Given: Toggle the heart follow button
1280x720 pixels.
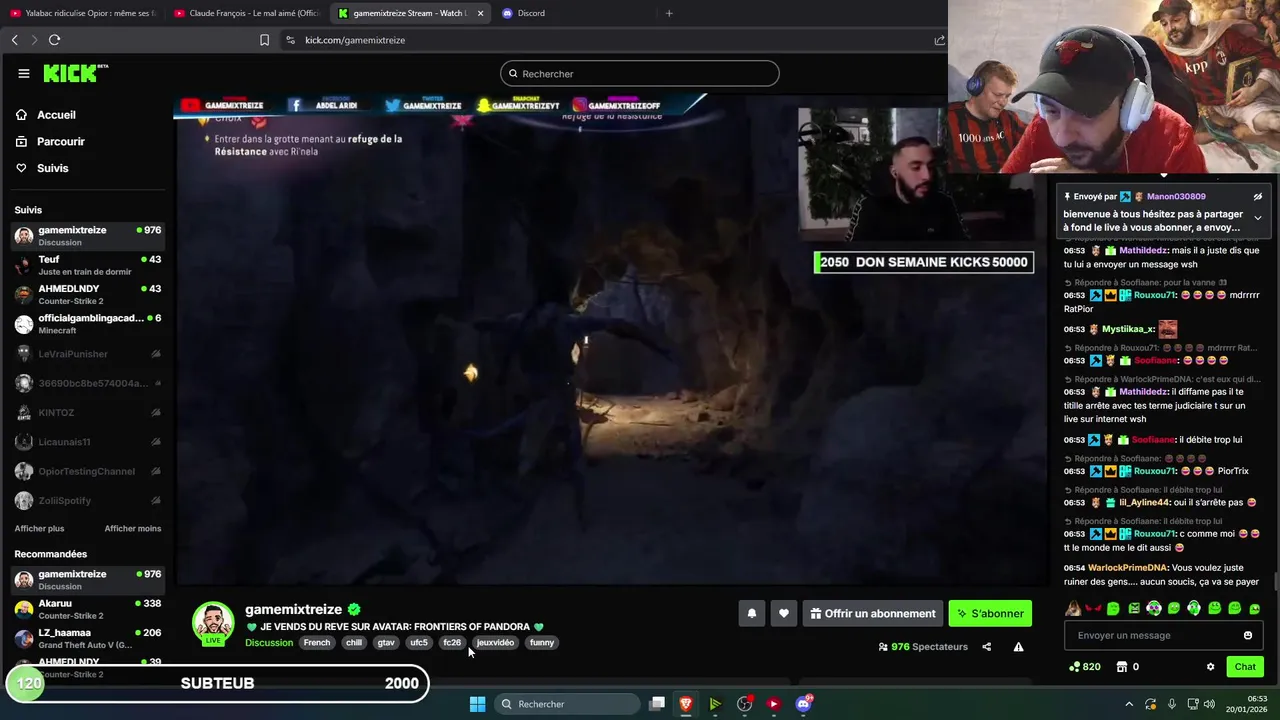Looking at the screenshot, I should 784,613.
